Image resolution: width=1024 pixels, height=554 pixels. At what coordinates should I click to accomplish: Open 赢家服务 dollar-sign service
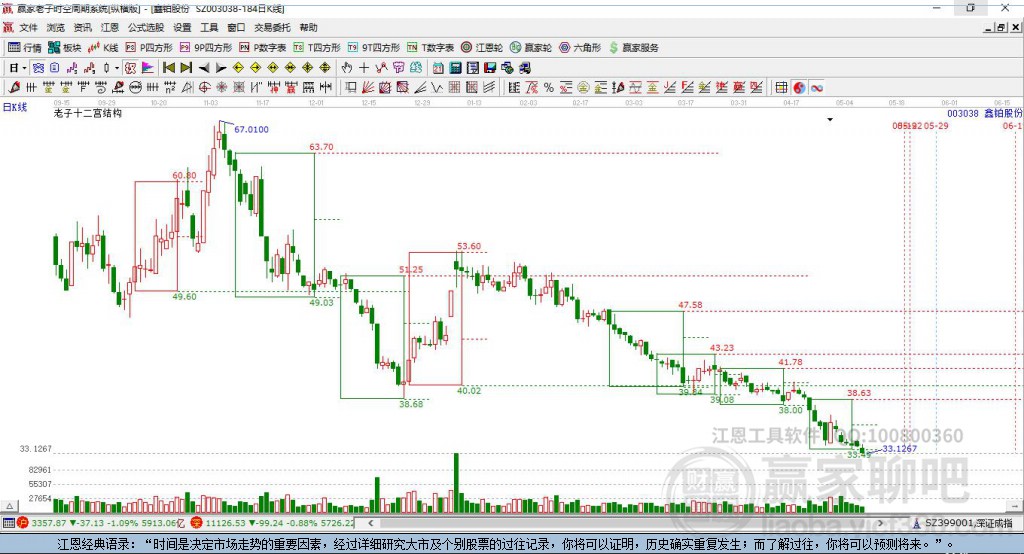(633, 48)
